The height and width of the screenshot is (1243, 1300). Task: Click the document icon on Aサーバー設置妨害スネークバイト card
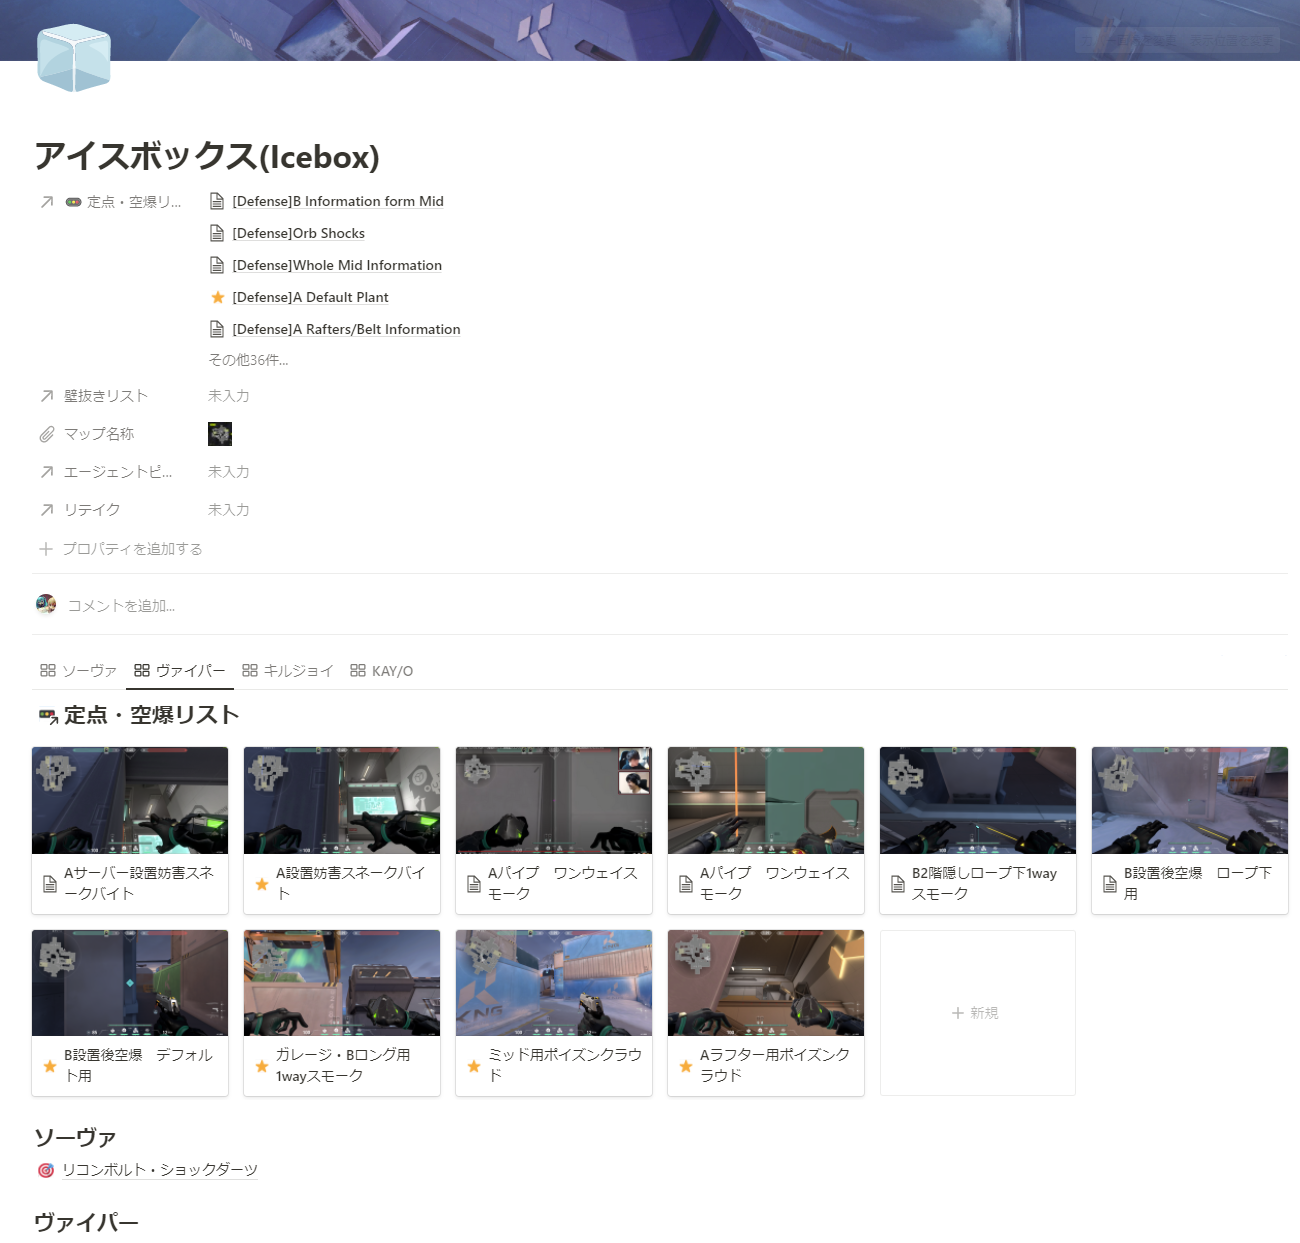(50, 883)
